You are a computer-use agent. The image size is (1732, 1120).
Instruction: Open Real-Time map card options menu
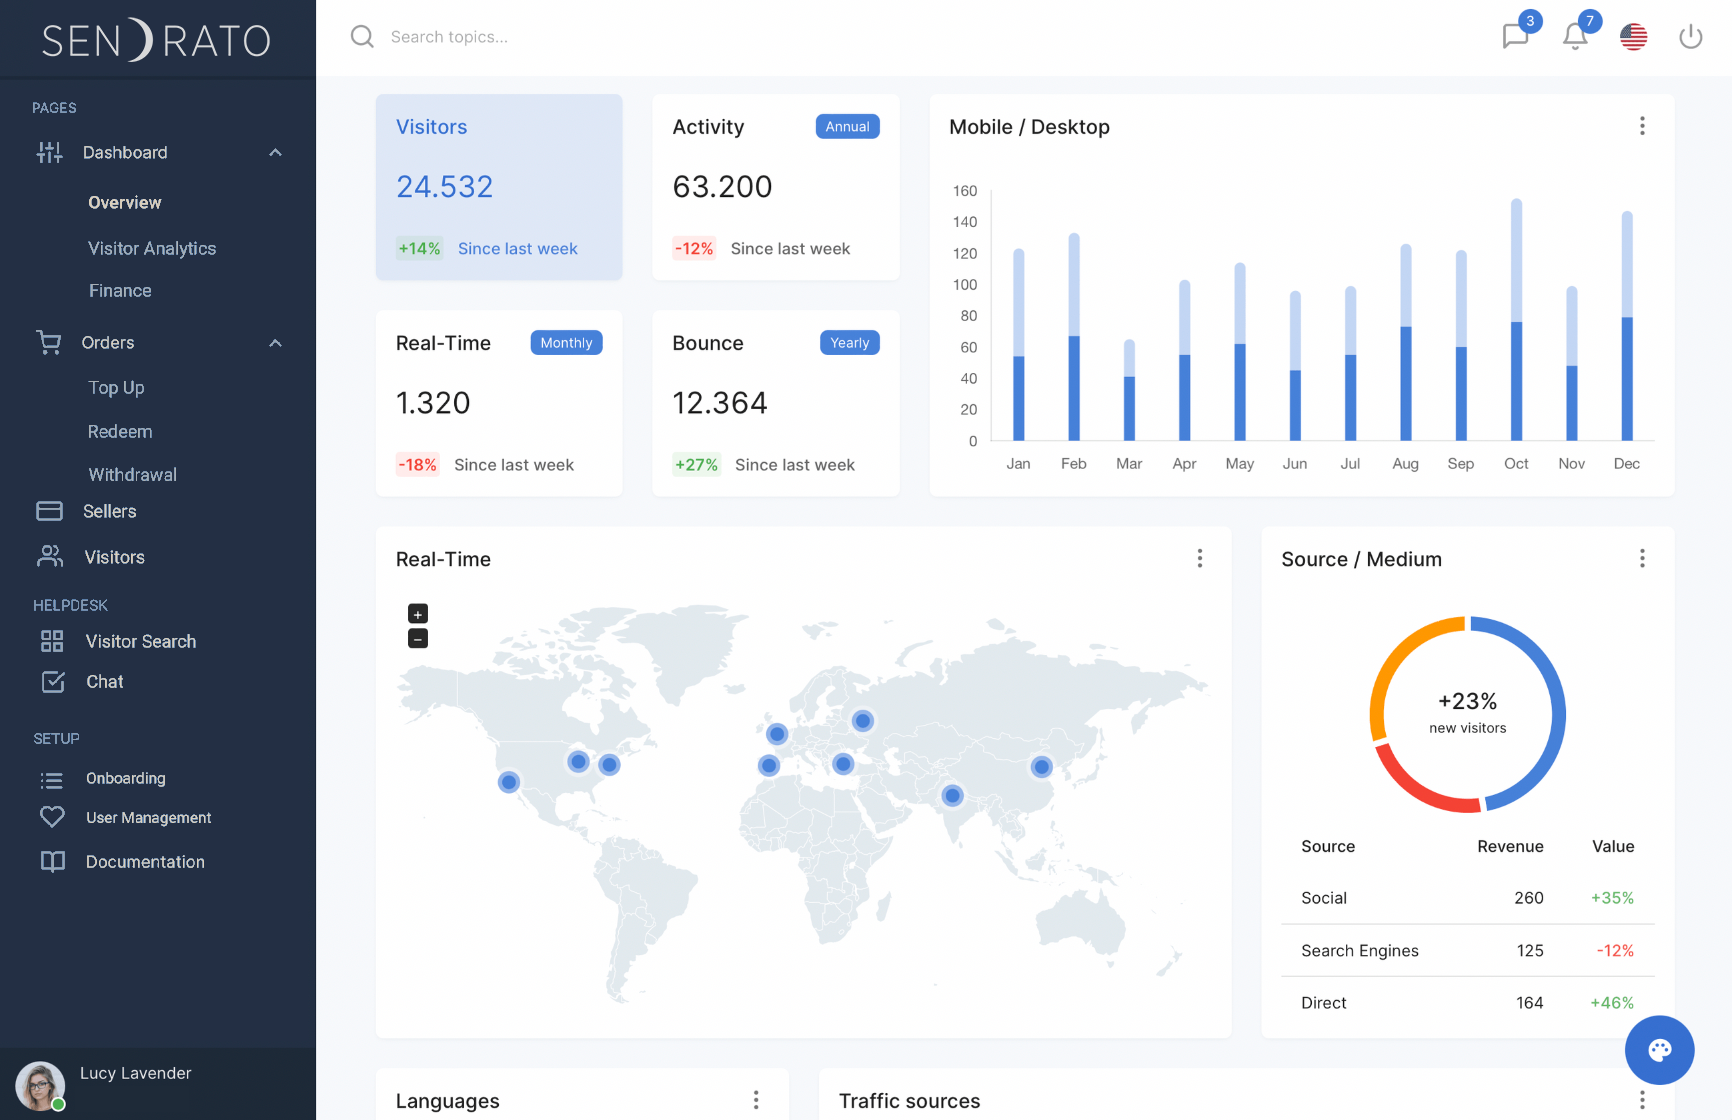(x=1200, y=558)
